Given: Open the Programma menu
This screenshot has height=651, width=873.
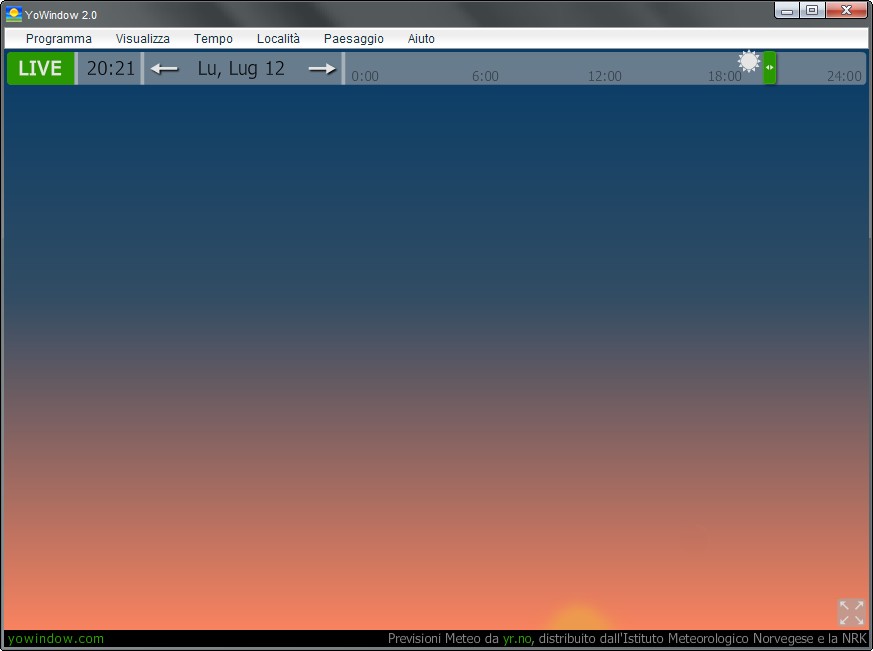Looking at the screenshot, I should [58, 39].
